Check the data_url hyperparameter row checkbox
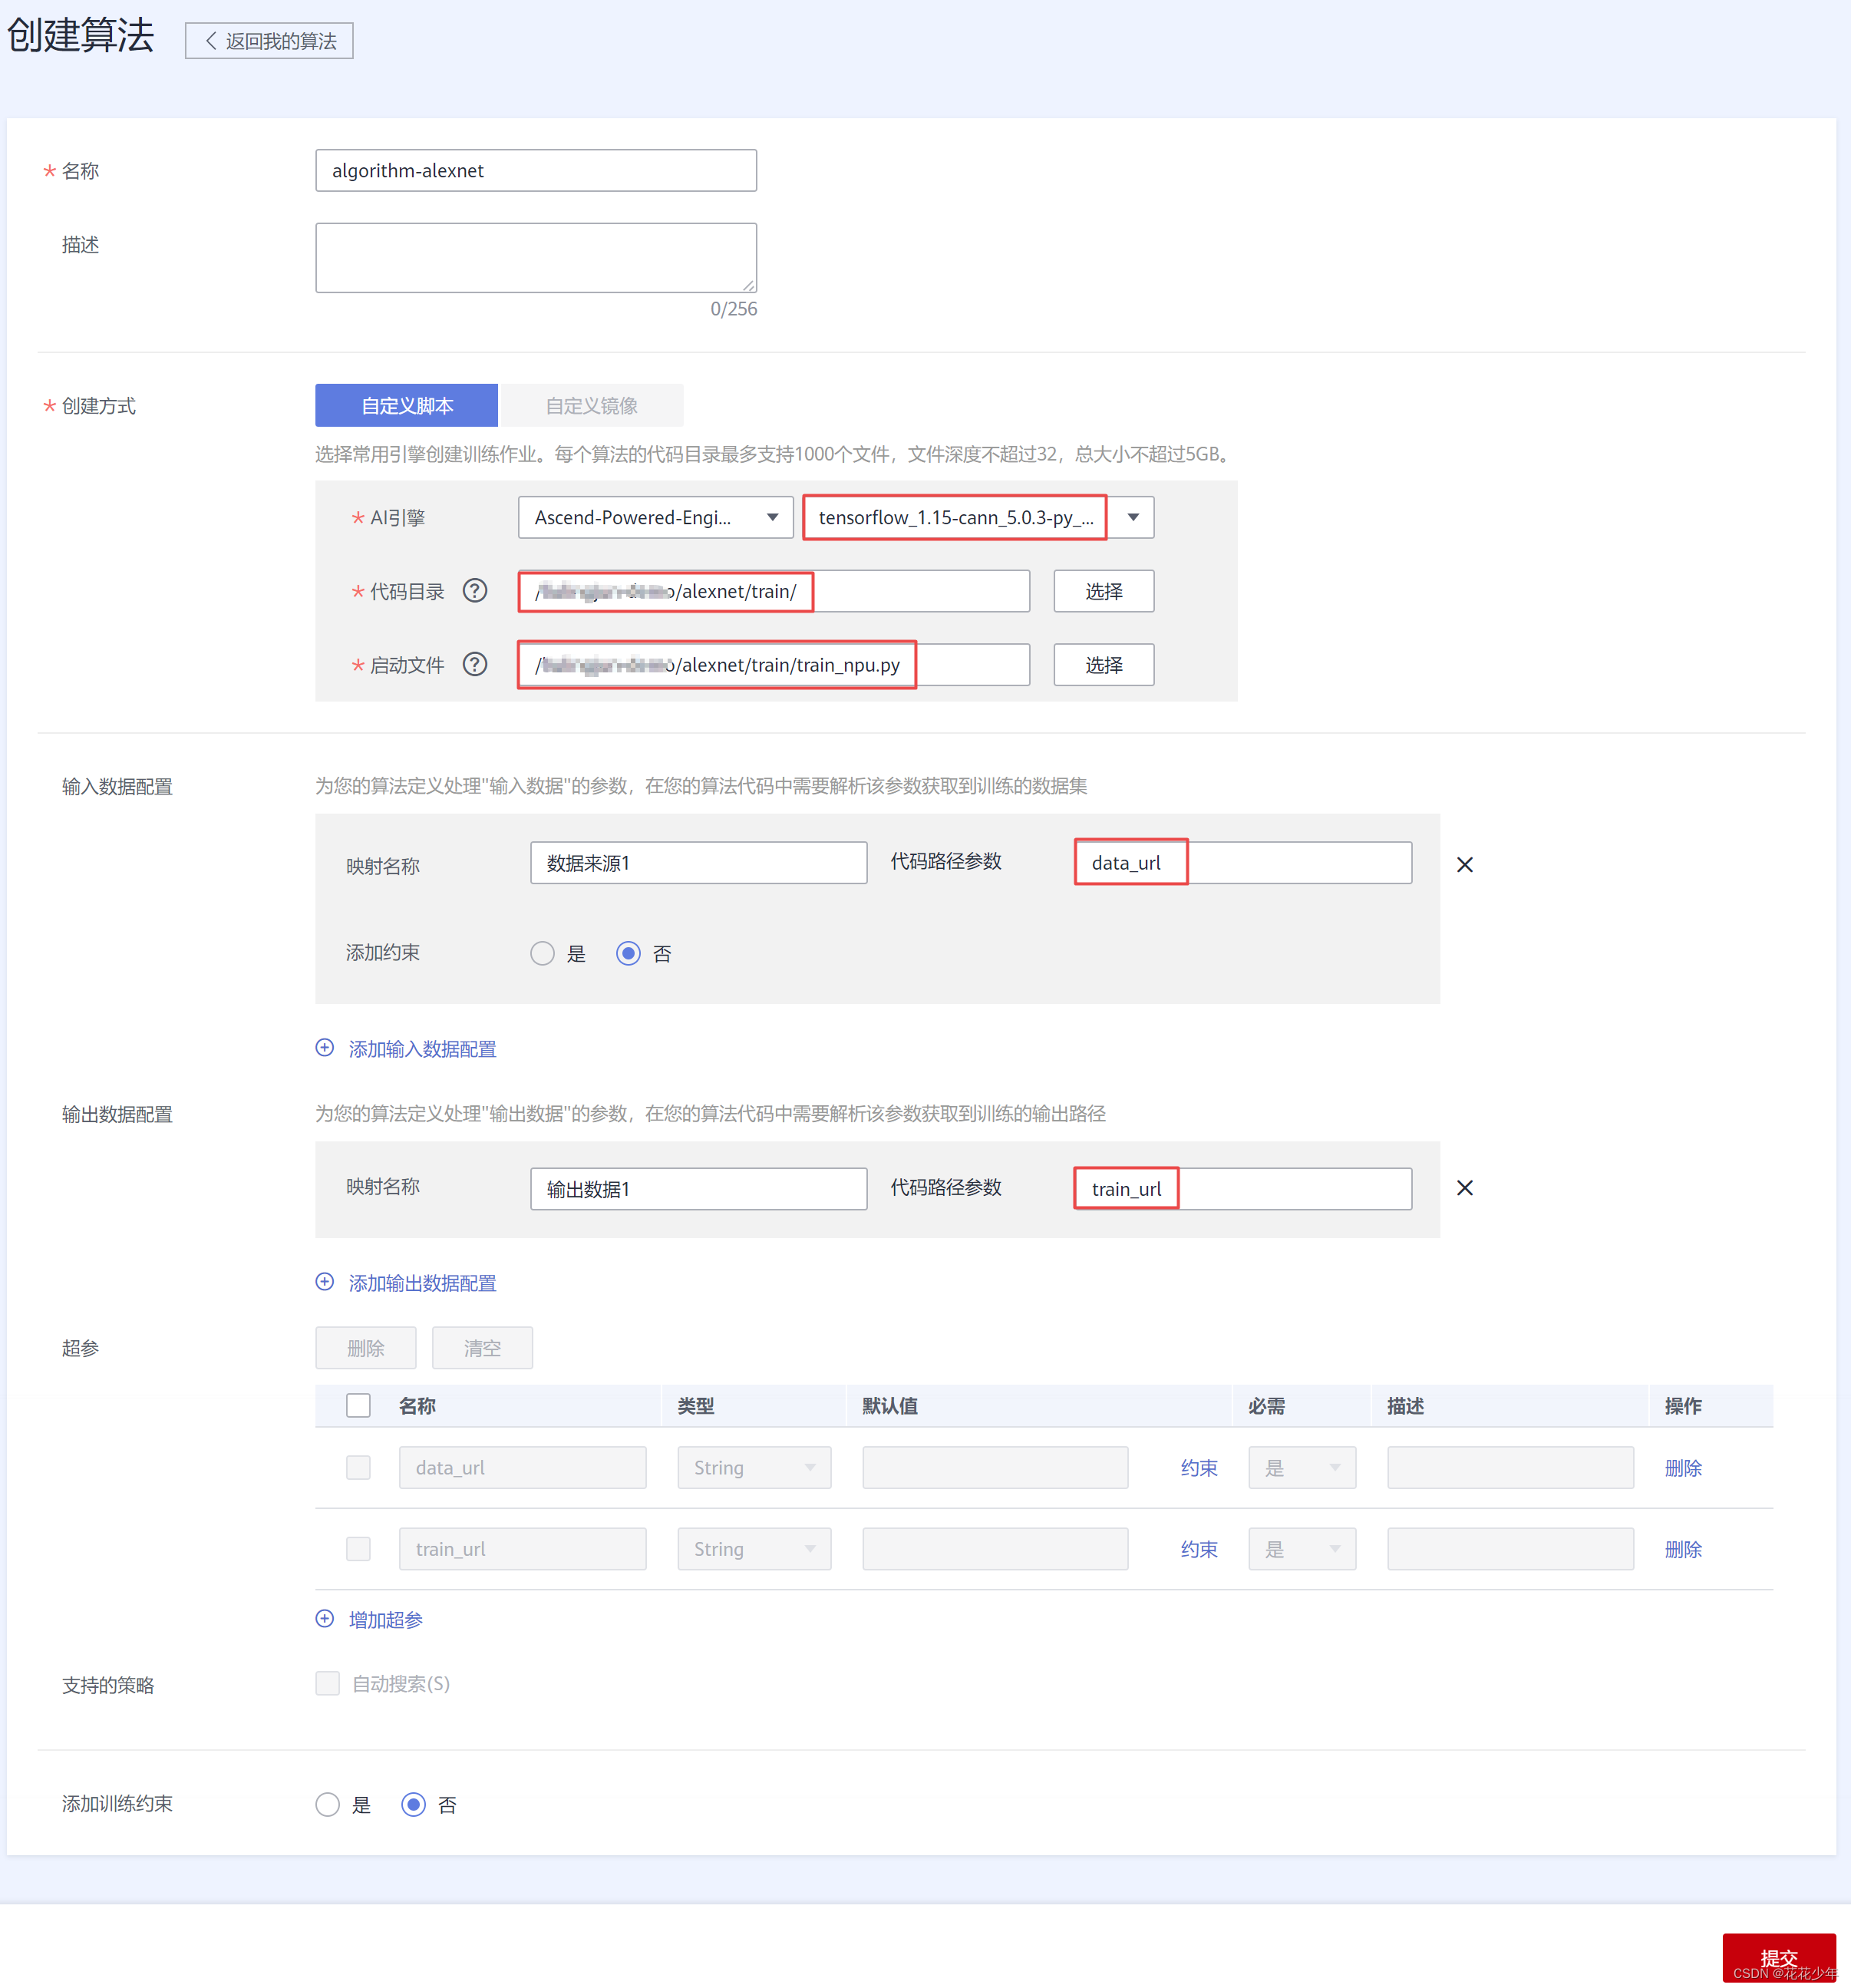The image size is (1851, 1988). (x=358, y=1468)
